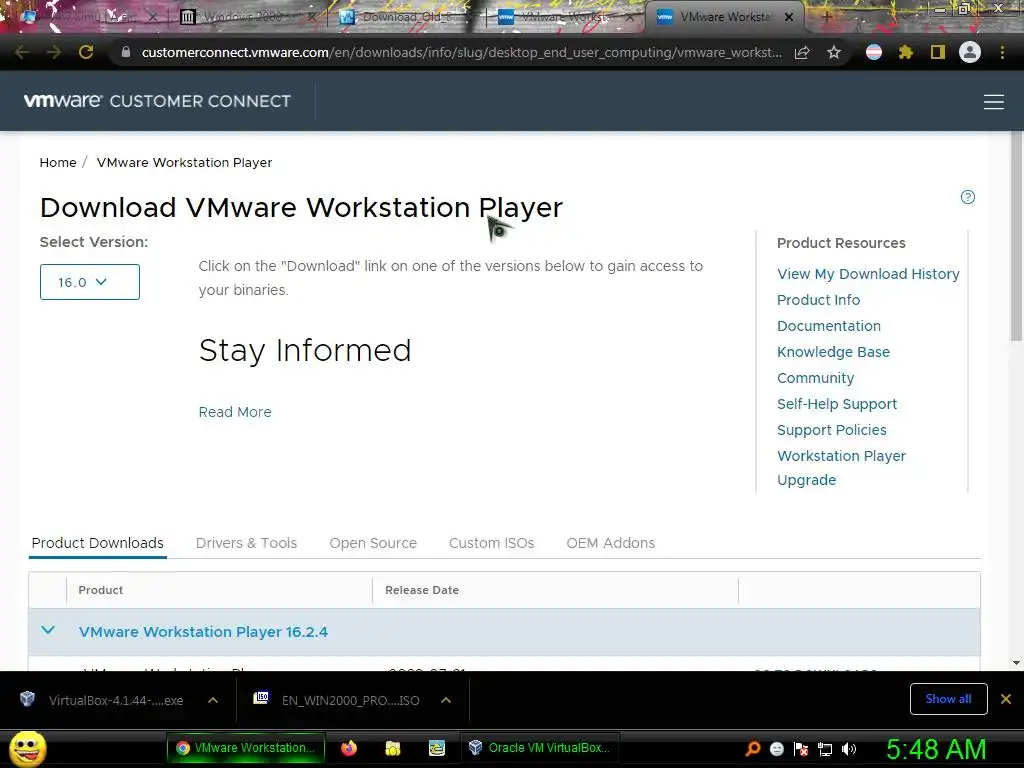
Task: Click the Read More link
Action: click(x=235, y=412)
